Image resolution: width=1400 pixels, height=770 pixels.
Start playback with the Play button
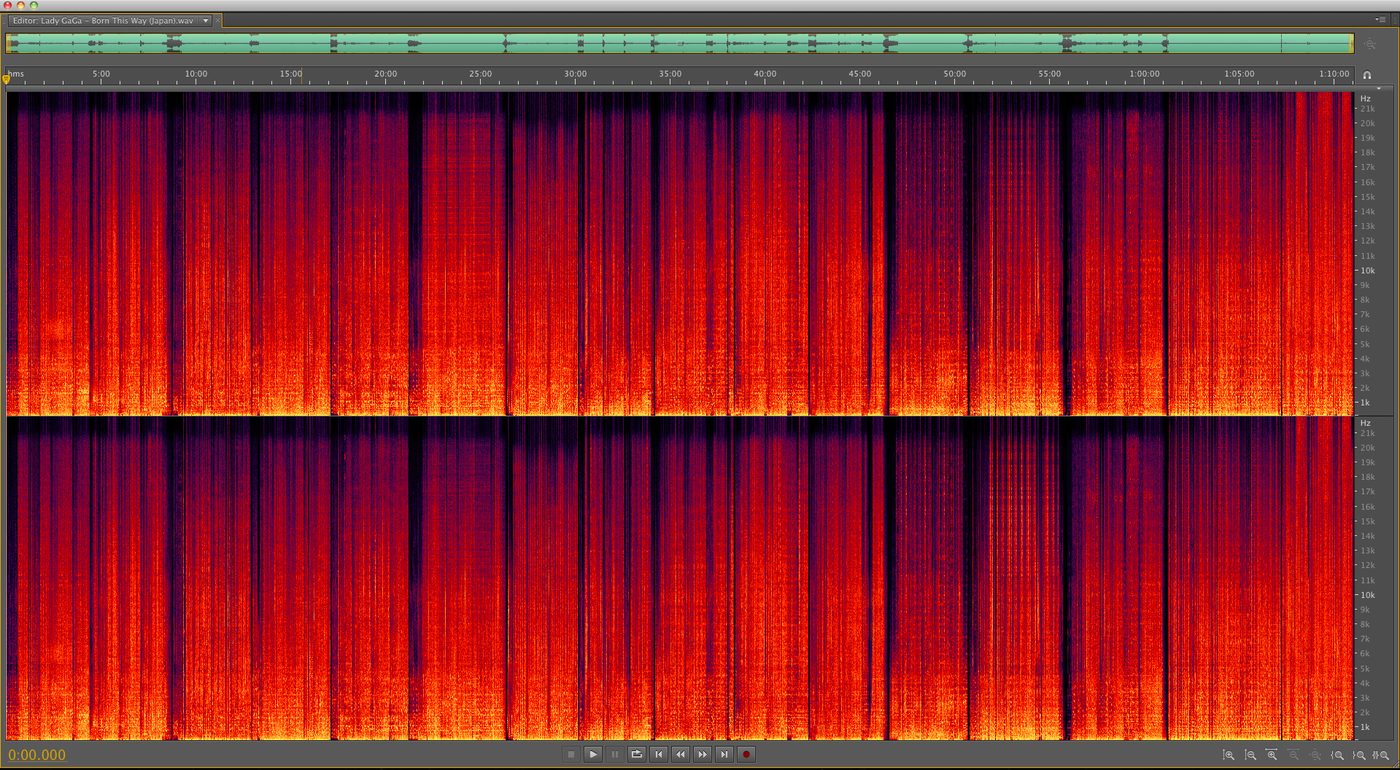(x=593, y=755)
